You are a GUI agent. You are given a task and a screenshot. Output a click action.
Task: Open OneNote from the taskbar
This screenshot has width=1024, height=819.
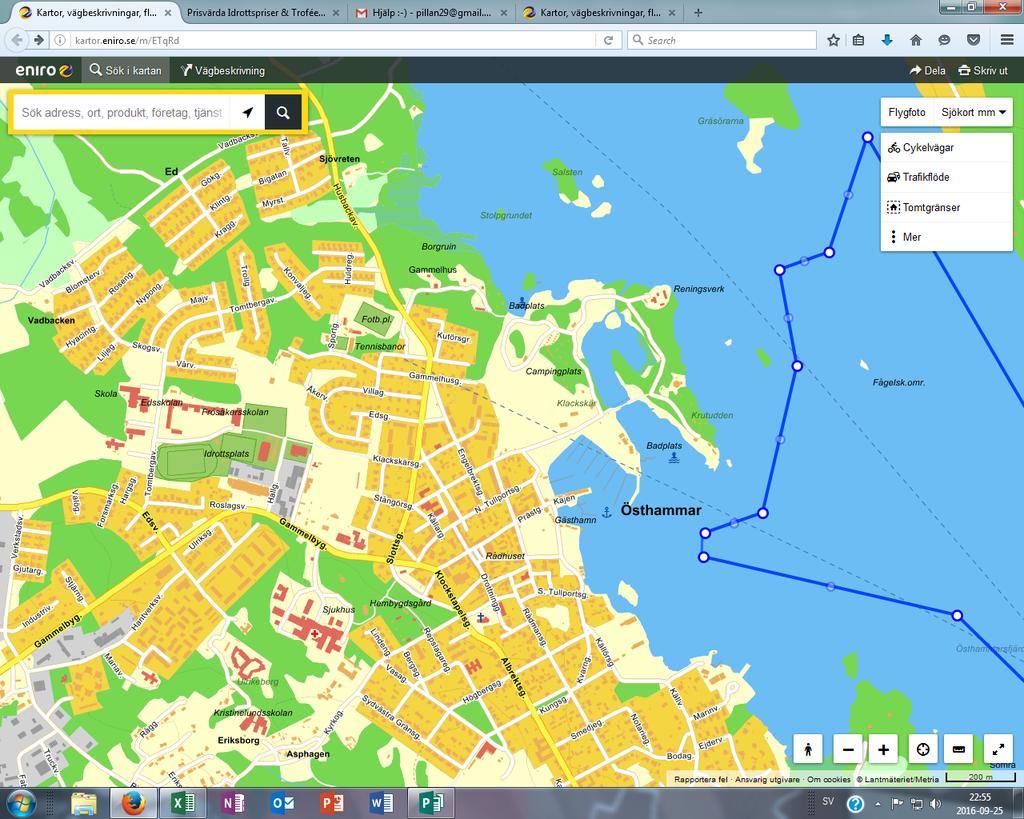pos(232,803)
